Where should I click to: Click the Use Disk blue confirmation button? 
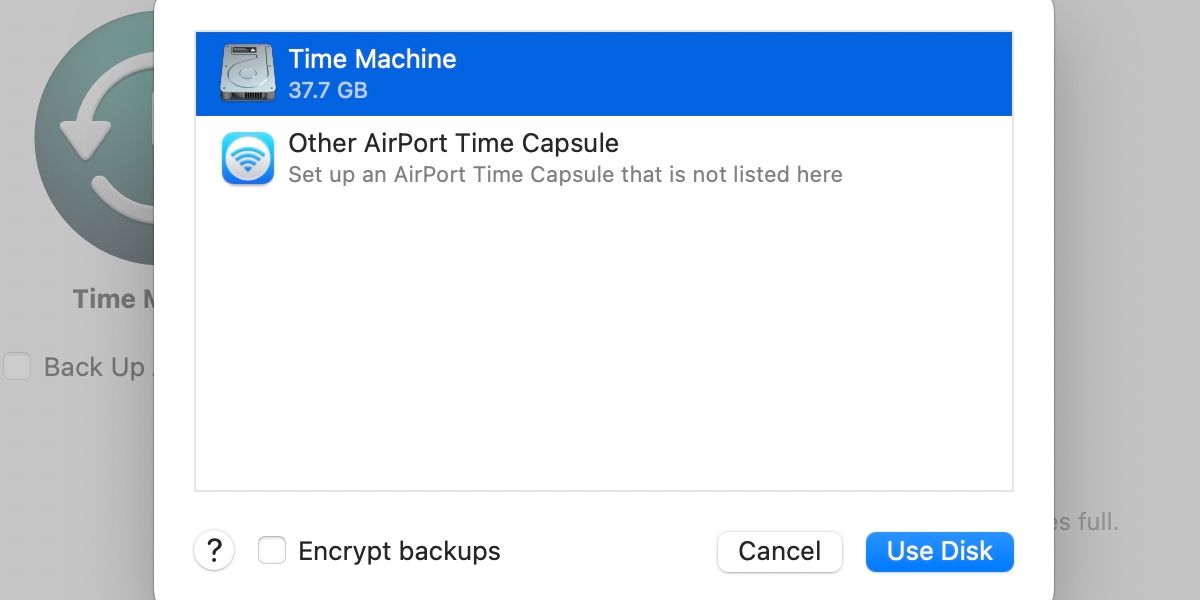[938, 551]
